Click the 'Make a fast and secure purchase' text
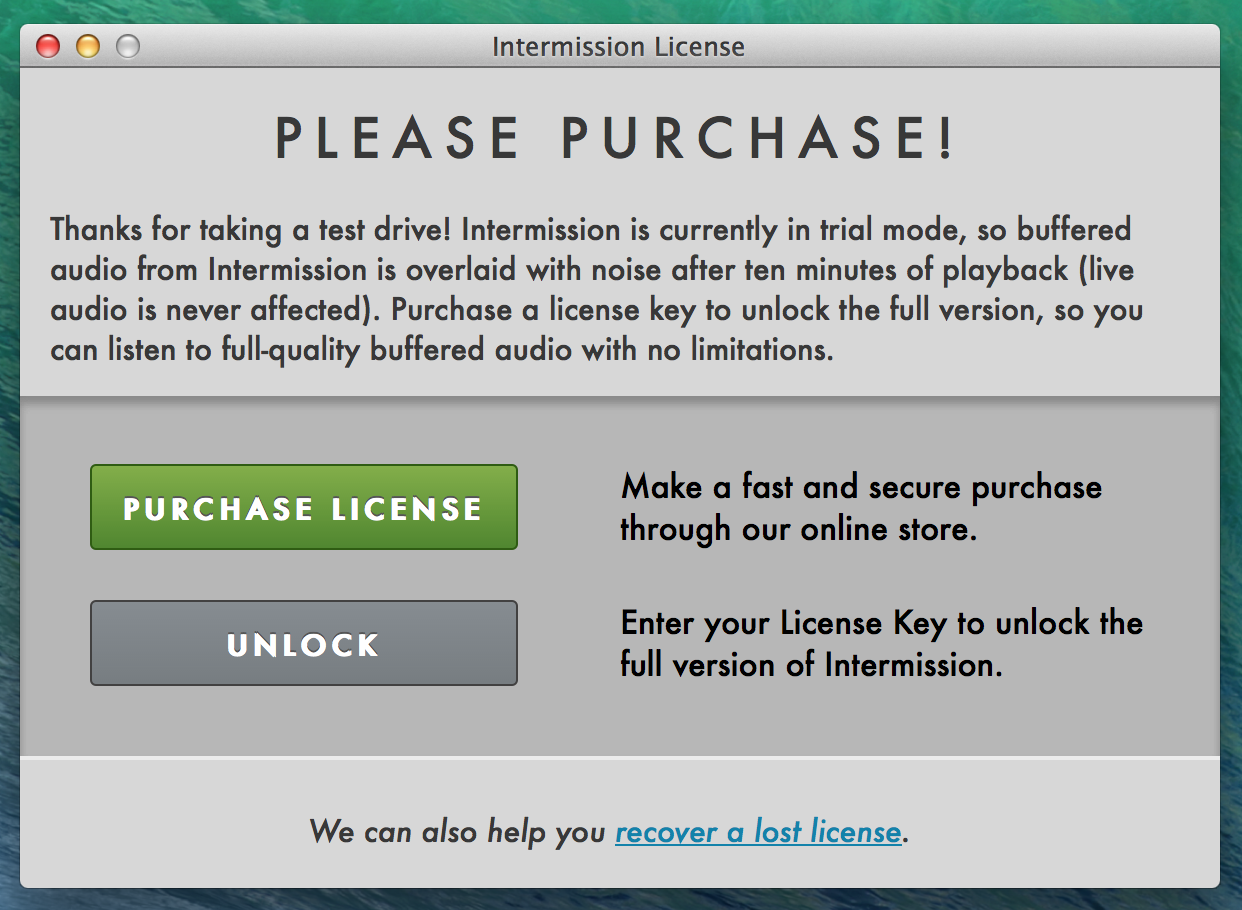The height and width of the screenshot is (910, 1242). point(861,507)
